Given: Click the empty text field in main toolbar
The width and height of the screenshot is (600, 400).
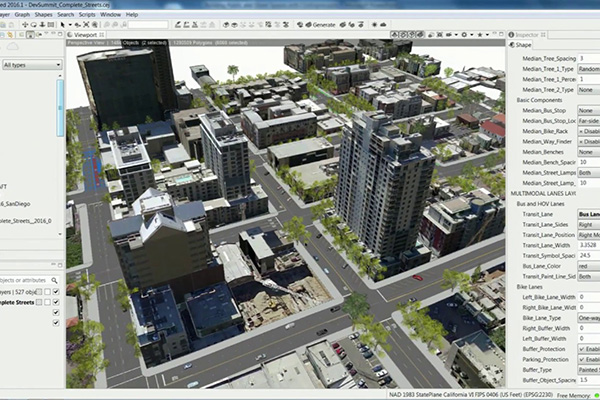Looking at the screenshot, I should click(148, 24).
